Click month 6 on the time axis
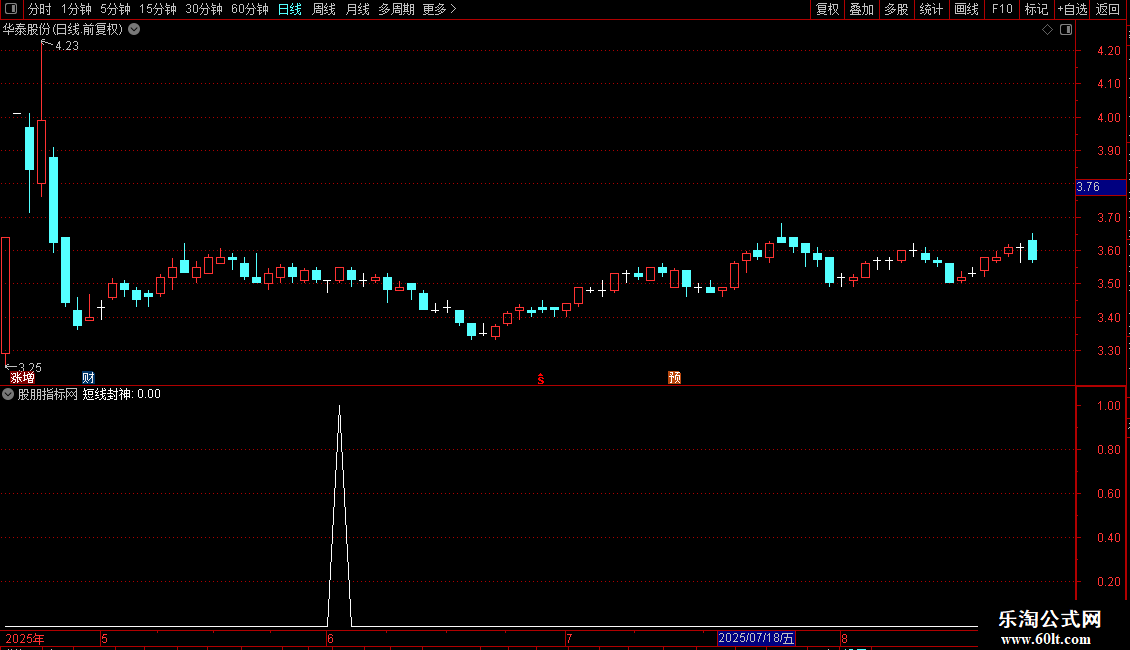 coord(330,638)
